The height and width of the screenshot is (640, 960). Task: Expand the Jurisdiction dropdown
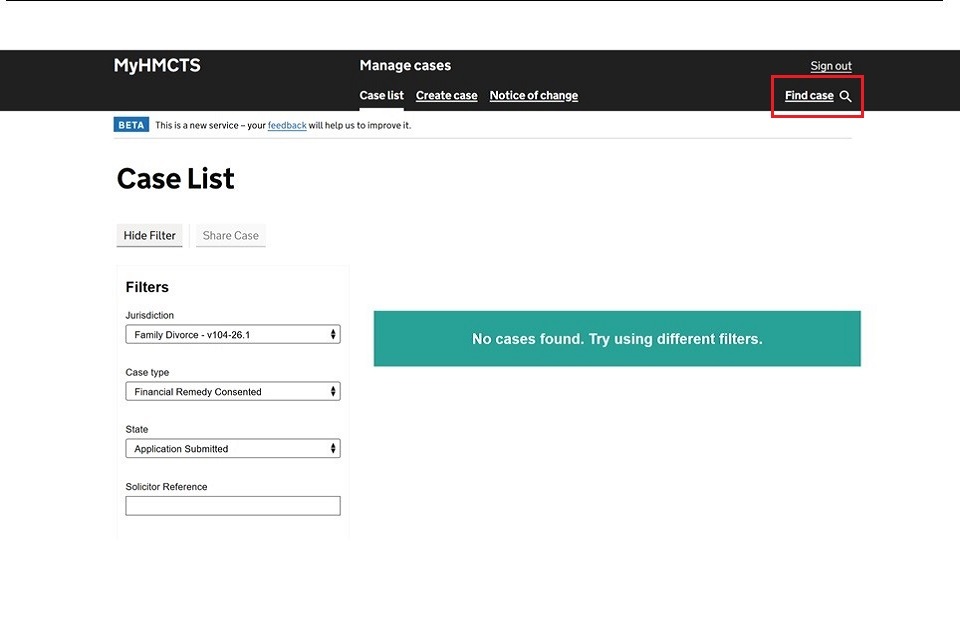[x=233, y=335]
